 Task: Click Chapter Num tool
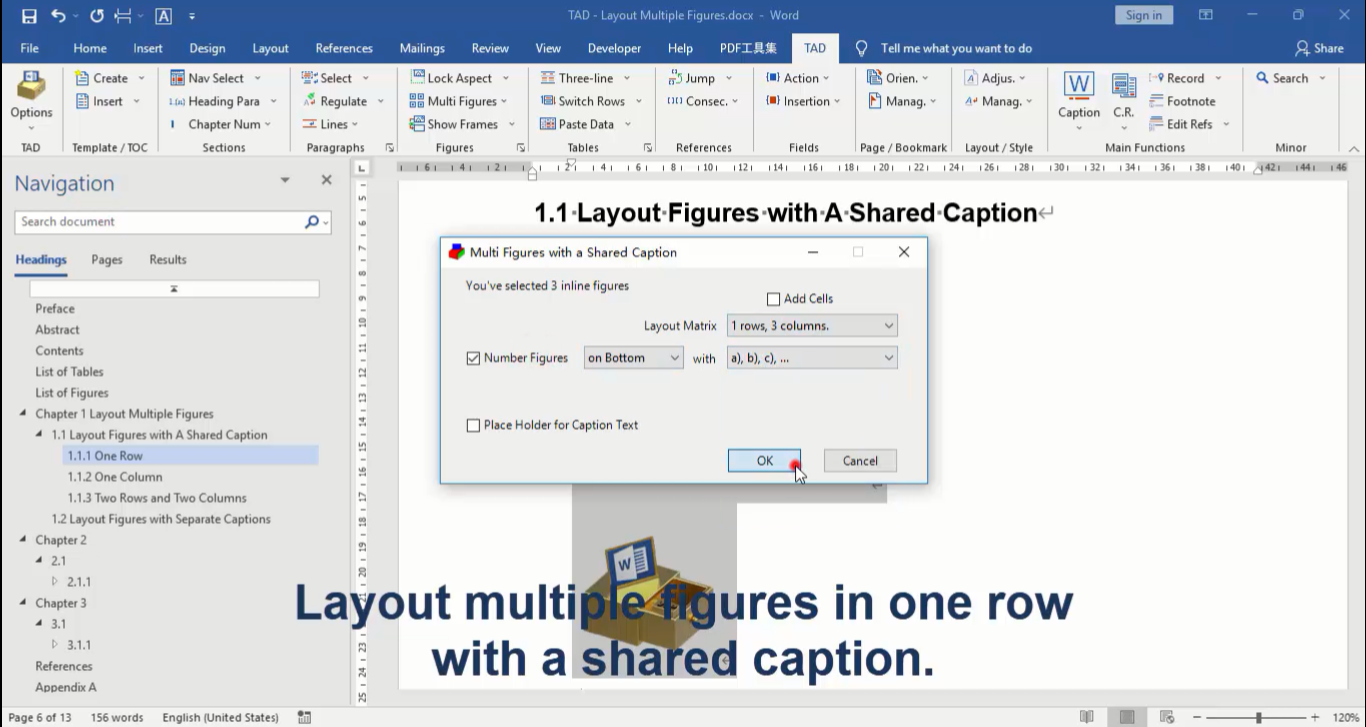point(222,124)
